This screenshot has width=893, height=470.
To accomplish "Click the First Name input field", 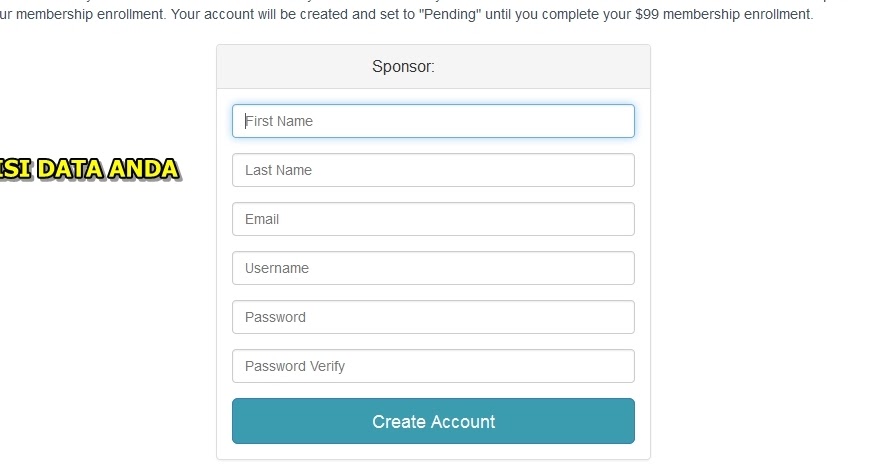I will point(433,121).
